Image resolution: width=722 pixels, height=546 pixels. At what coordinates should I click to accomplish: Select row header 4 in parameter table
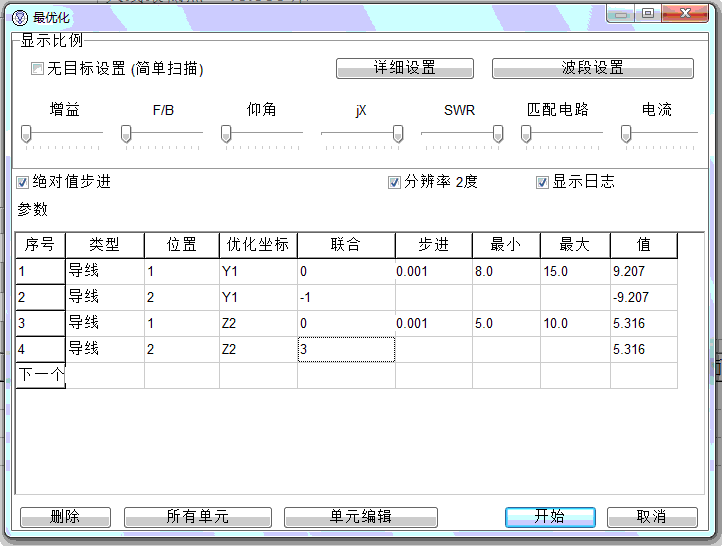point(41,349)
